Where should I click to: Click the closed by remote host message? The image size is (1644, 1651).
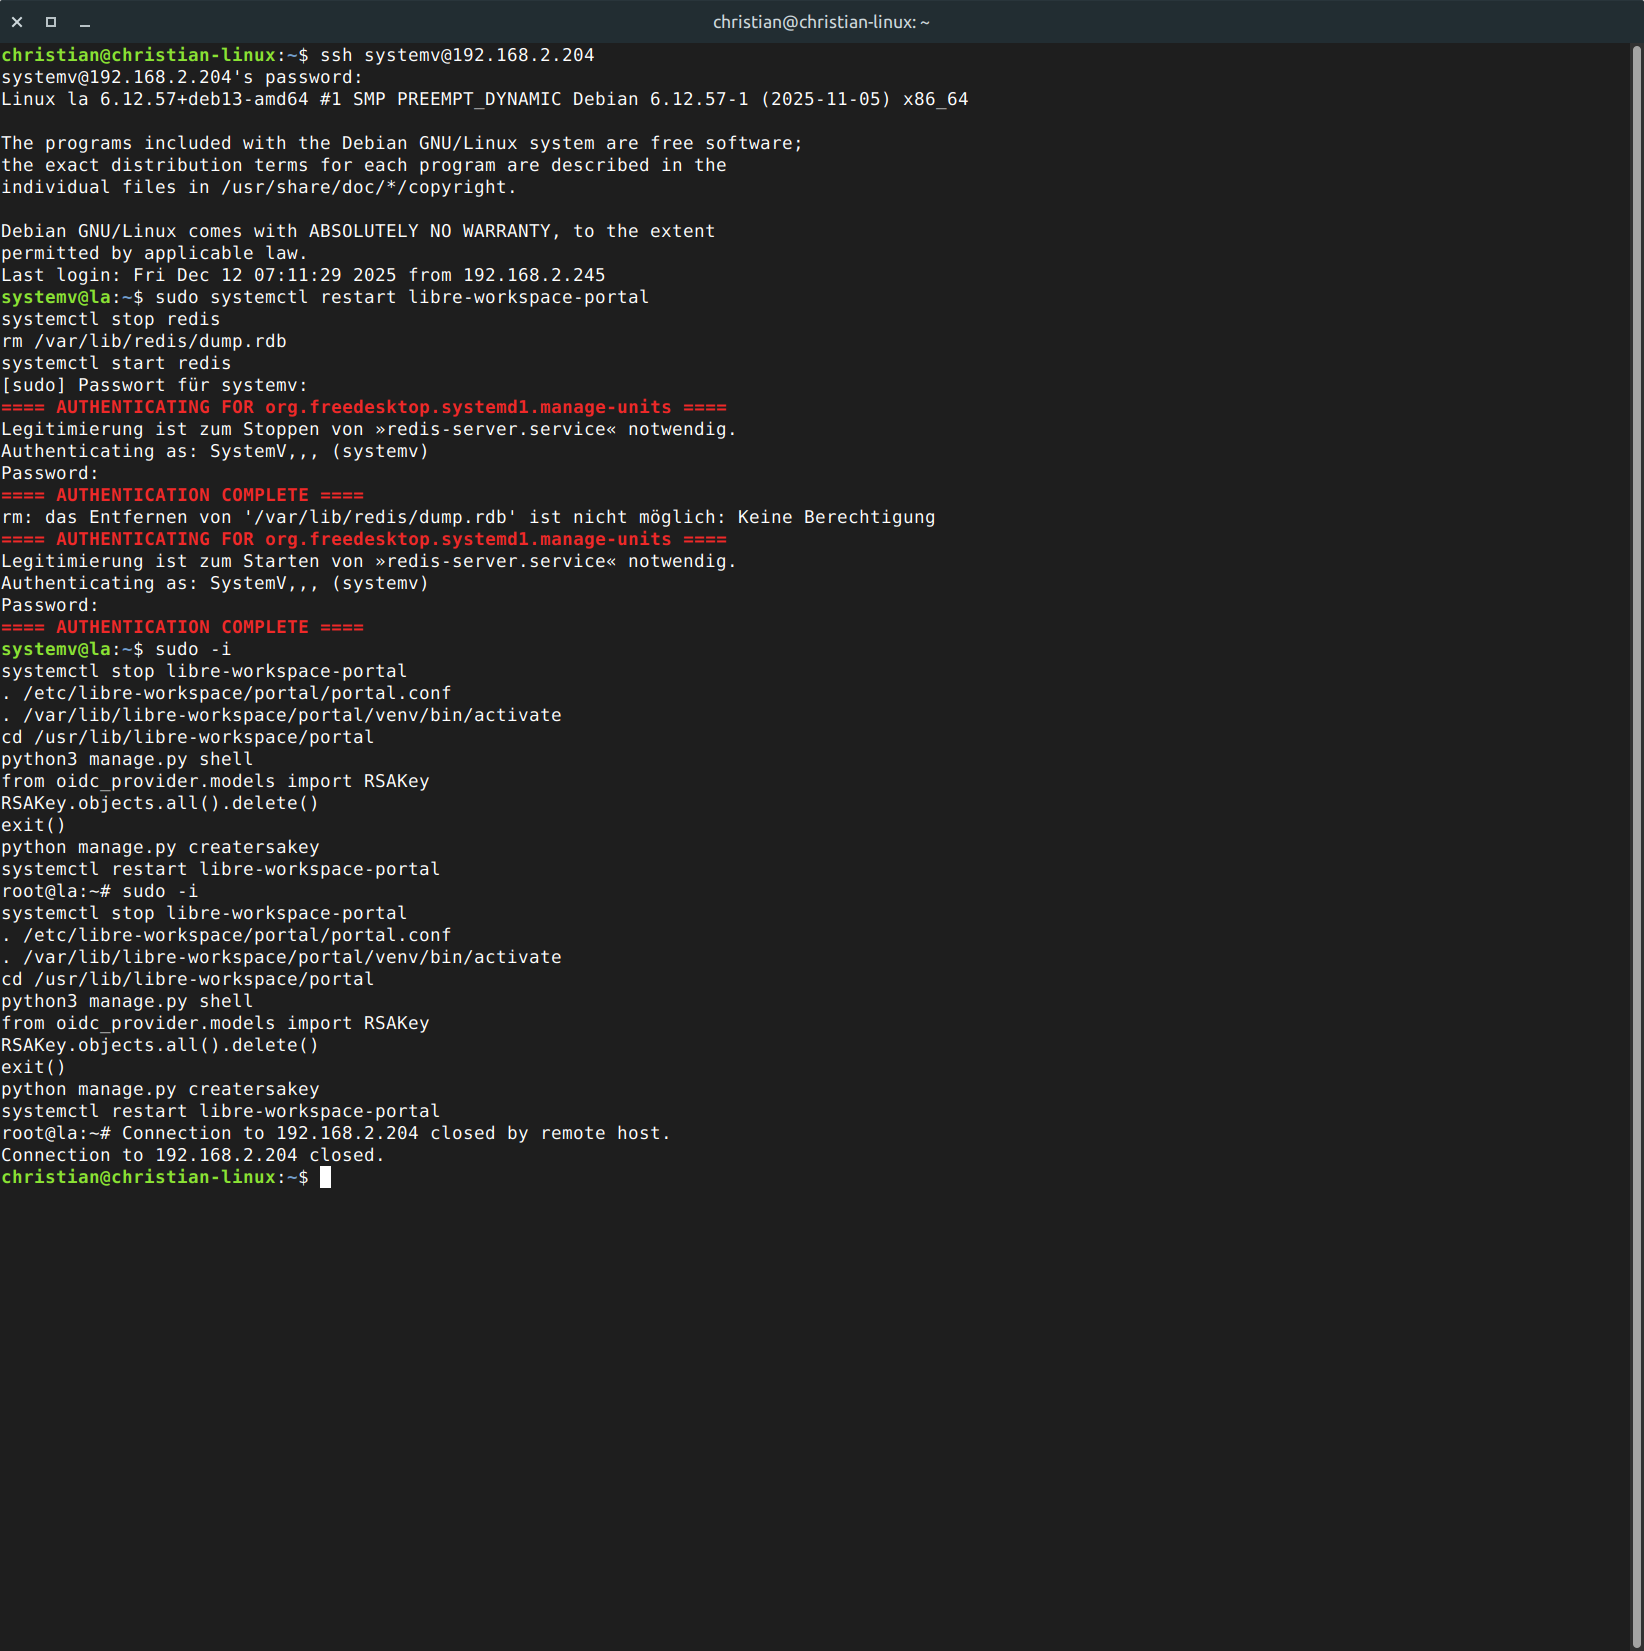395,1133
